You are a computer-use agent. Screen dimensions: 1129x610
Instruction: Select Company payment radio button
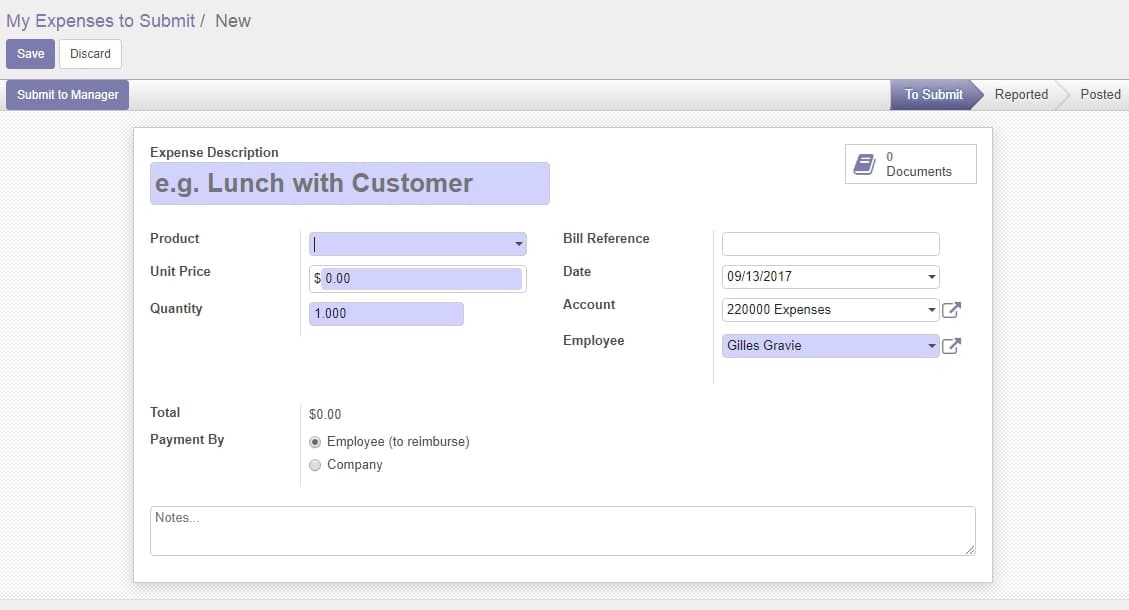point(315,465)
